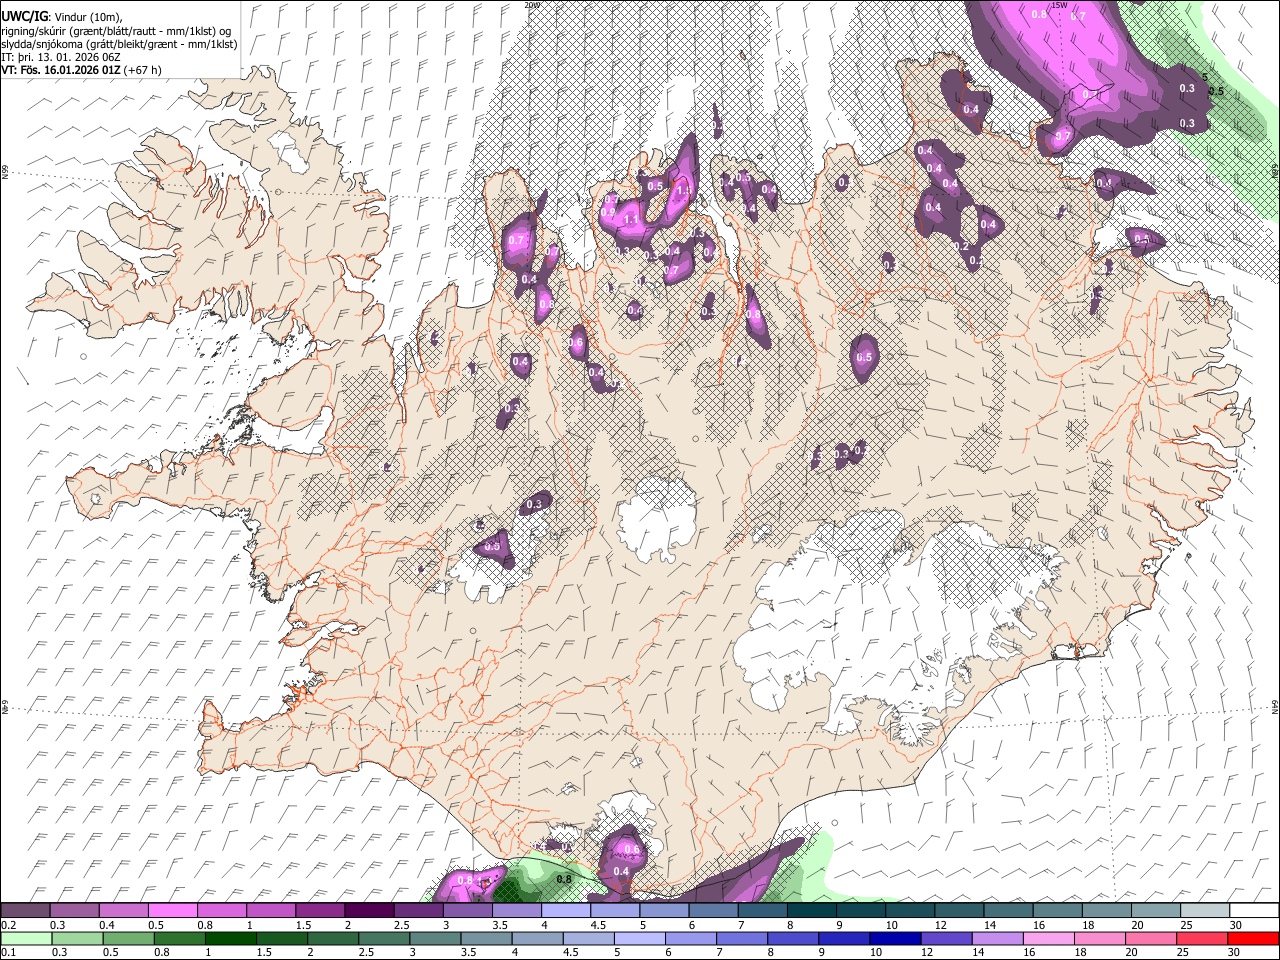Click upper legend swatch starting at 0.2

[x=25, y=910]
